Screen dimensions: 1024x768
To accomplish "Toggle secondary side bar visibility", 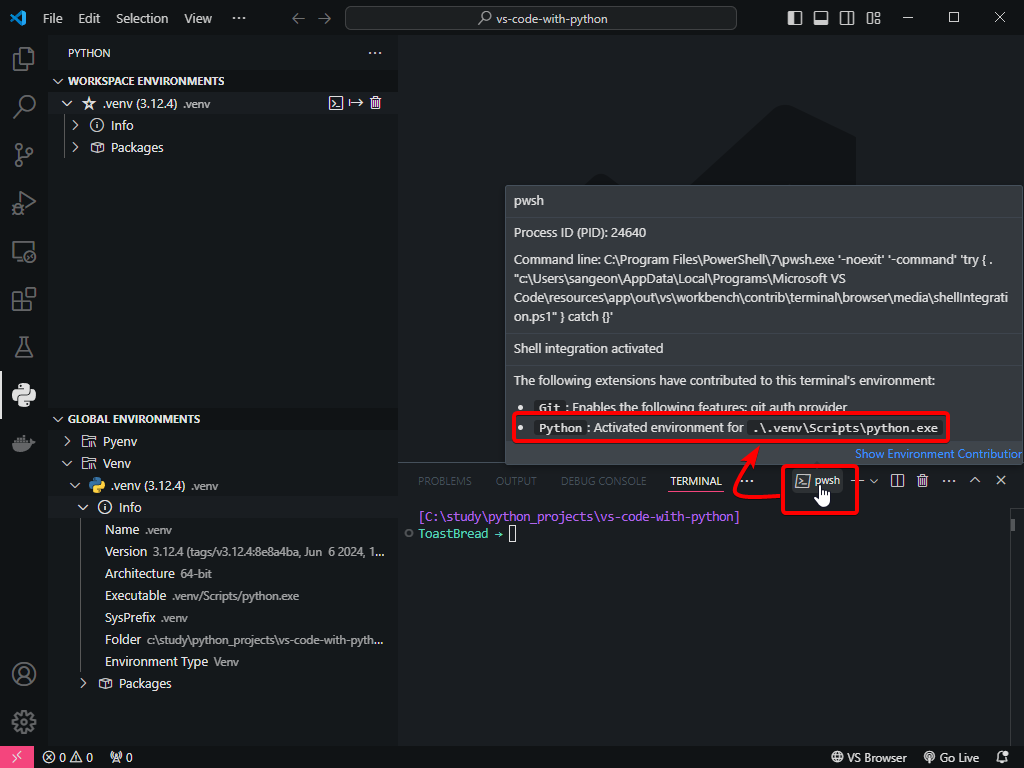I will [x=847, y=18].
